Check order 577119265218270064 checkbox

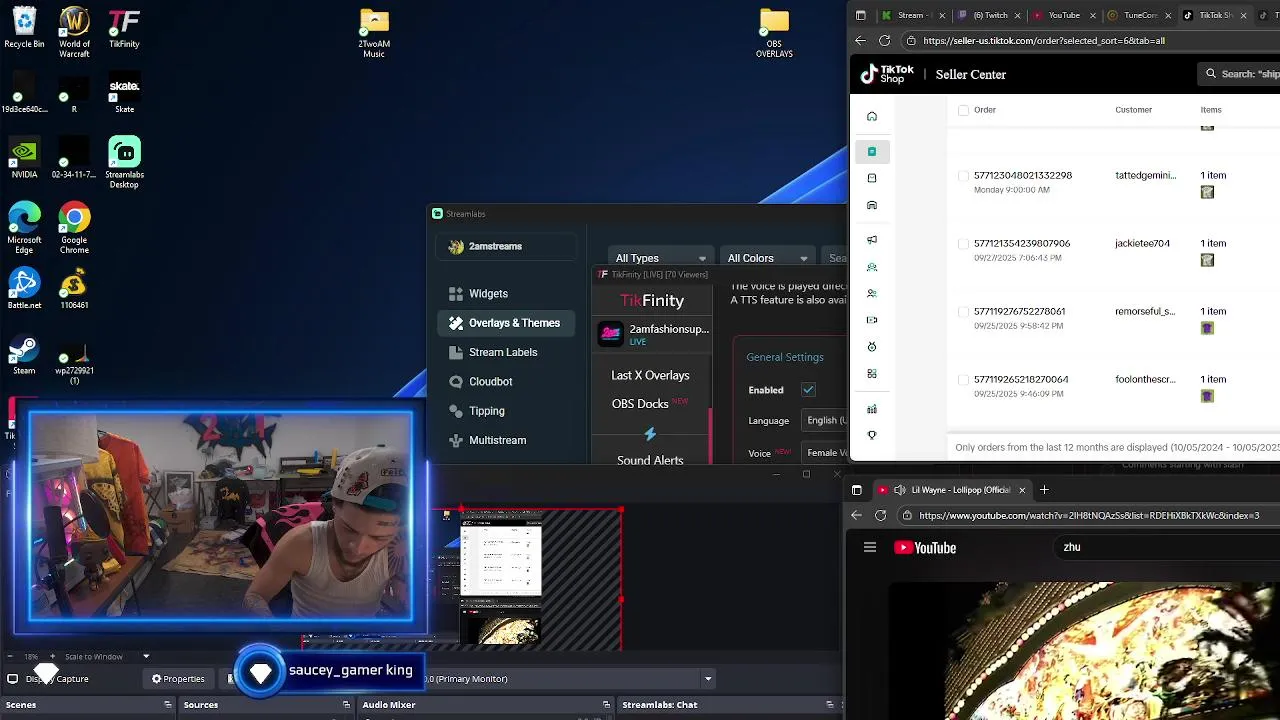(x=963, y=380)
